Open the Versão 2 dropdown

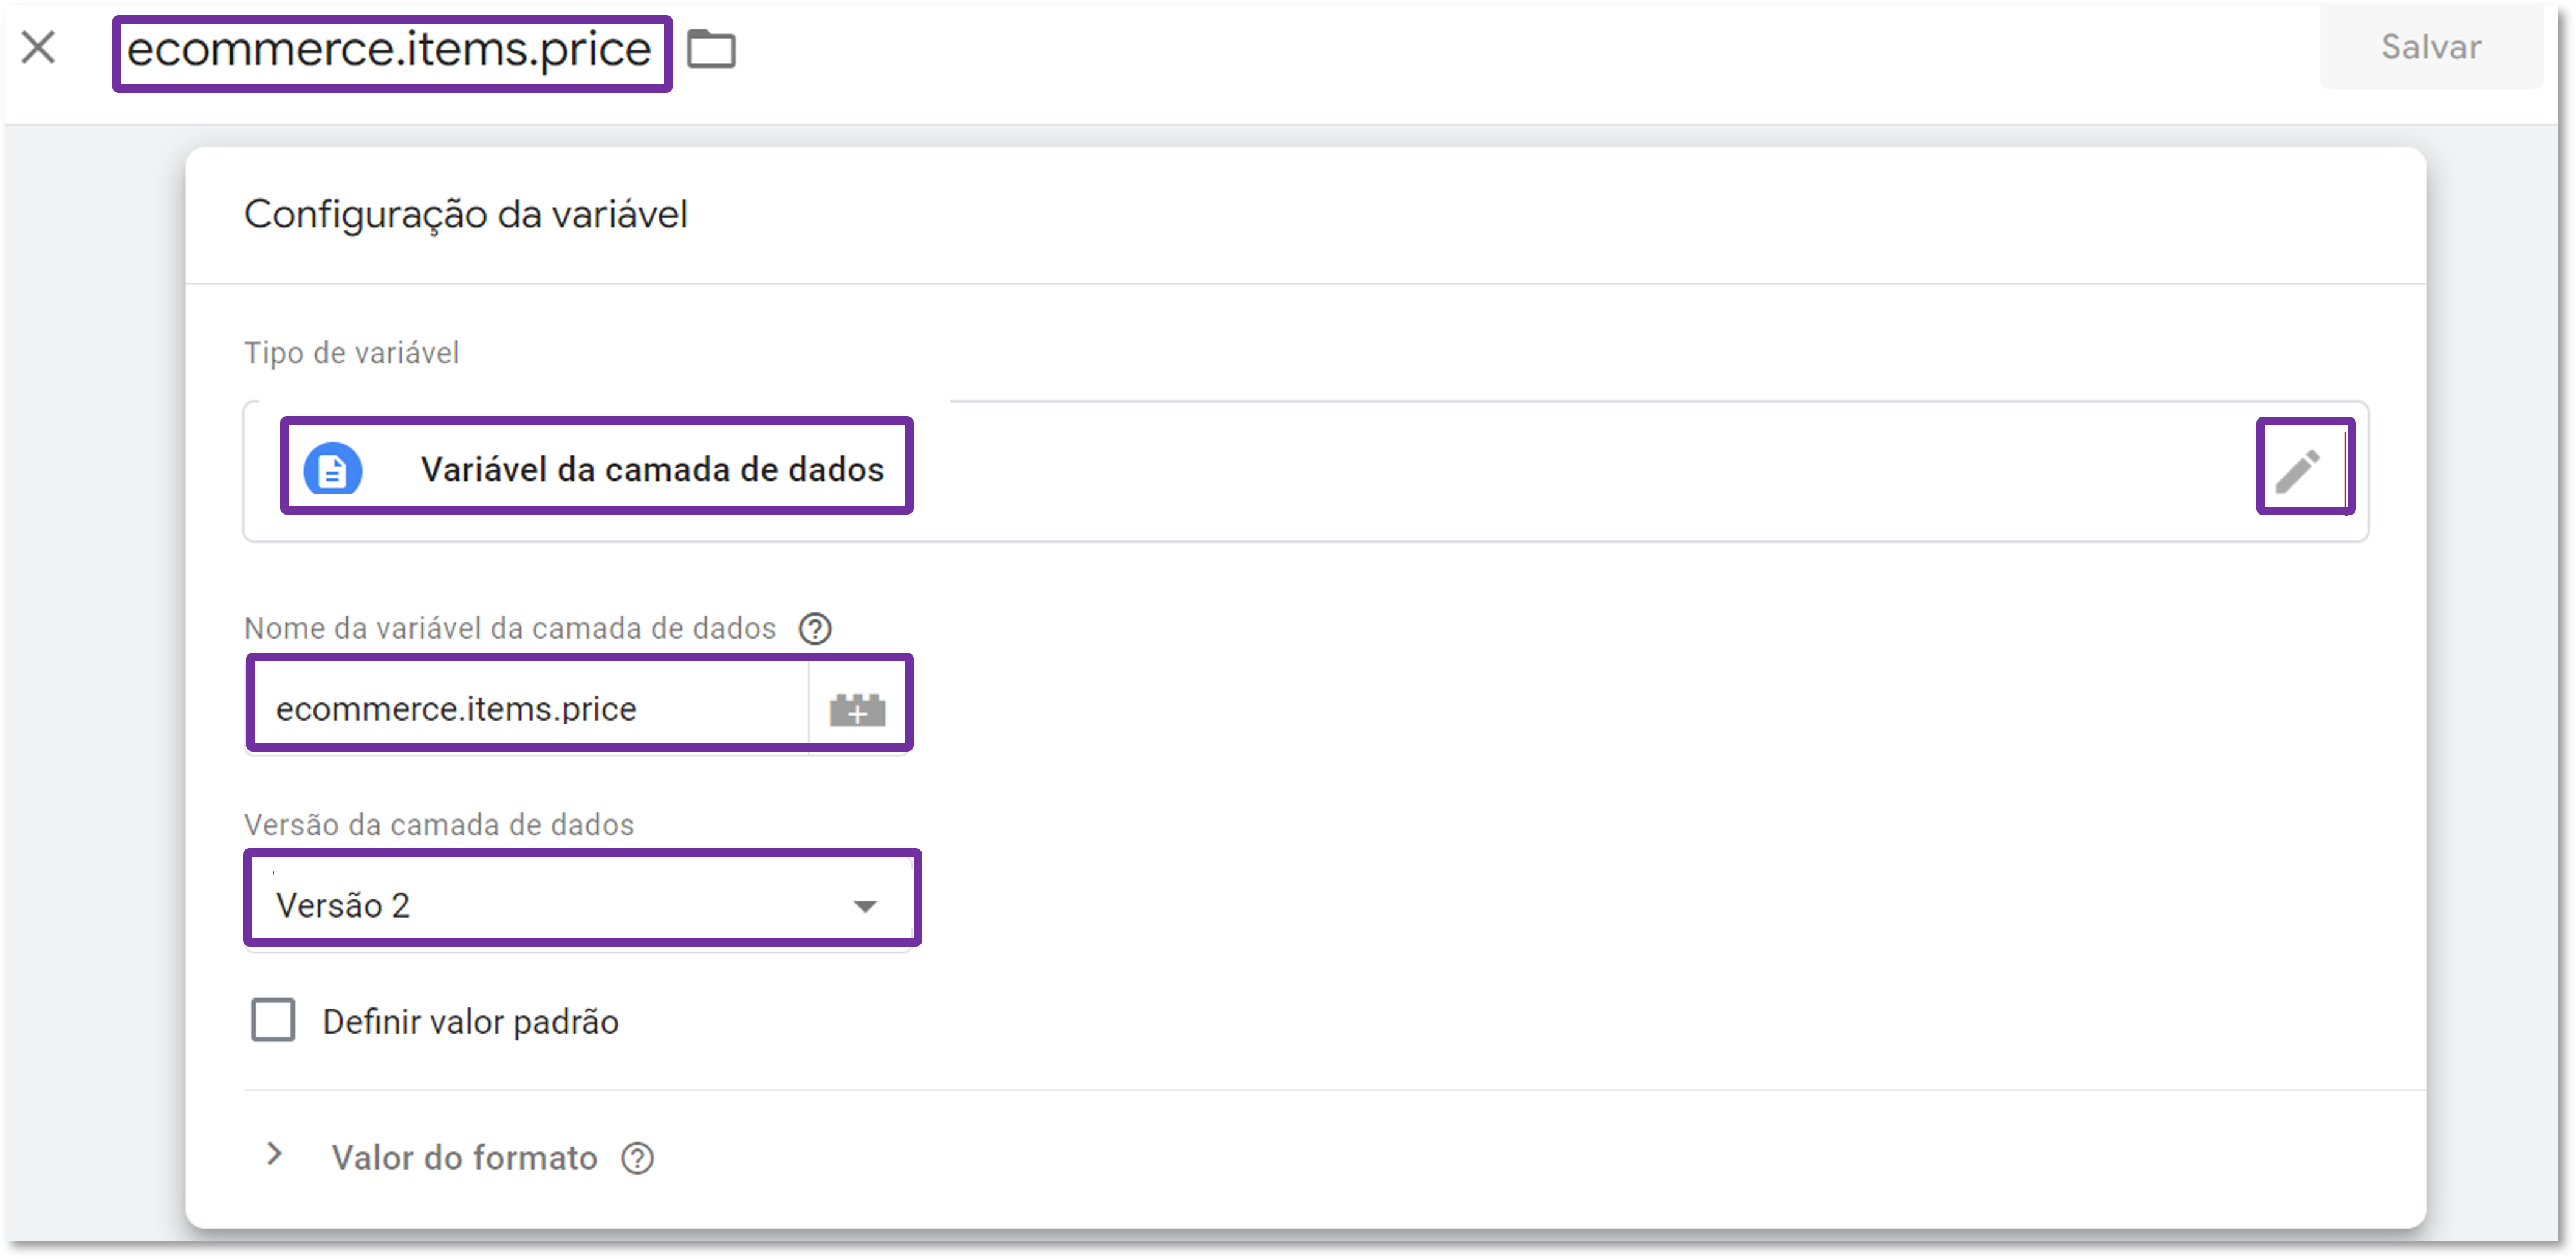coord(578,904)
